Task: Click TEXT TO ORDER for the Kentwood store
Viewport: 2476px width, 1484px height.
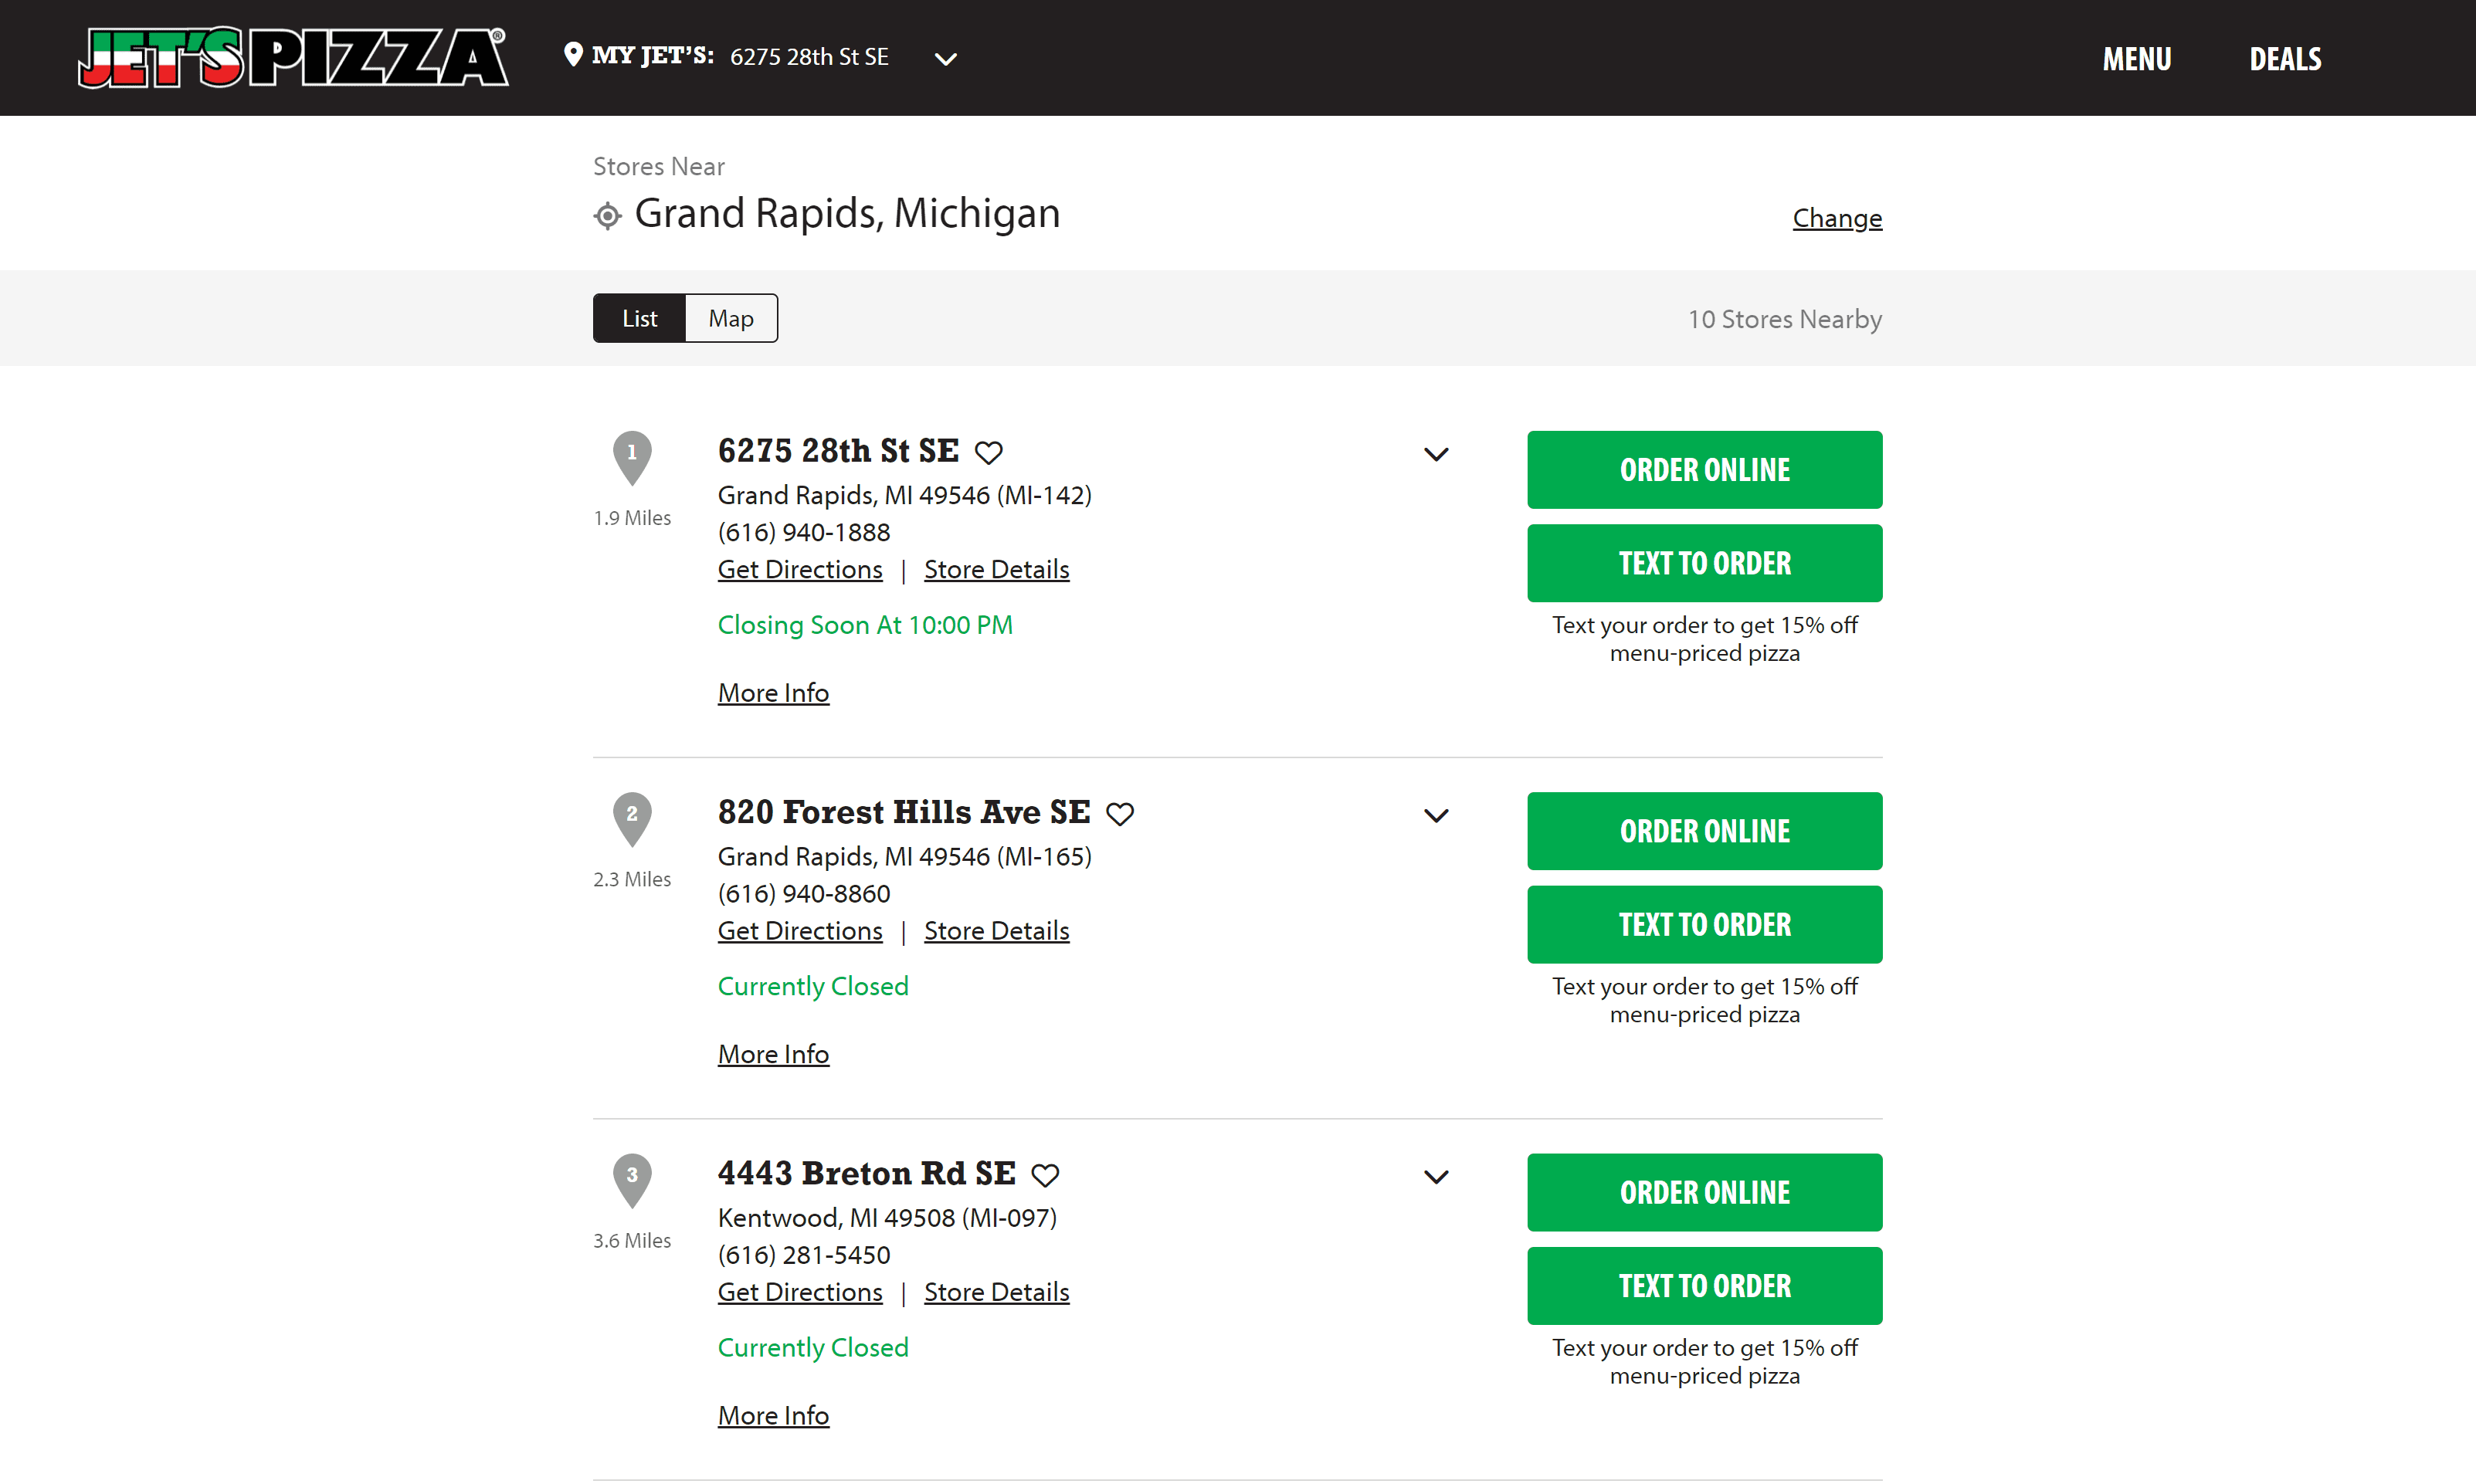Action: tap(1704, 1285)
